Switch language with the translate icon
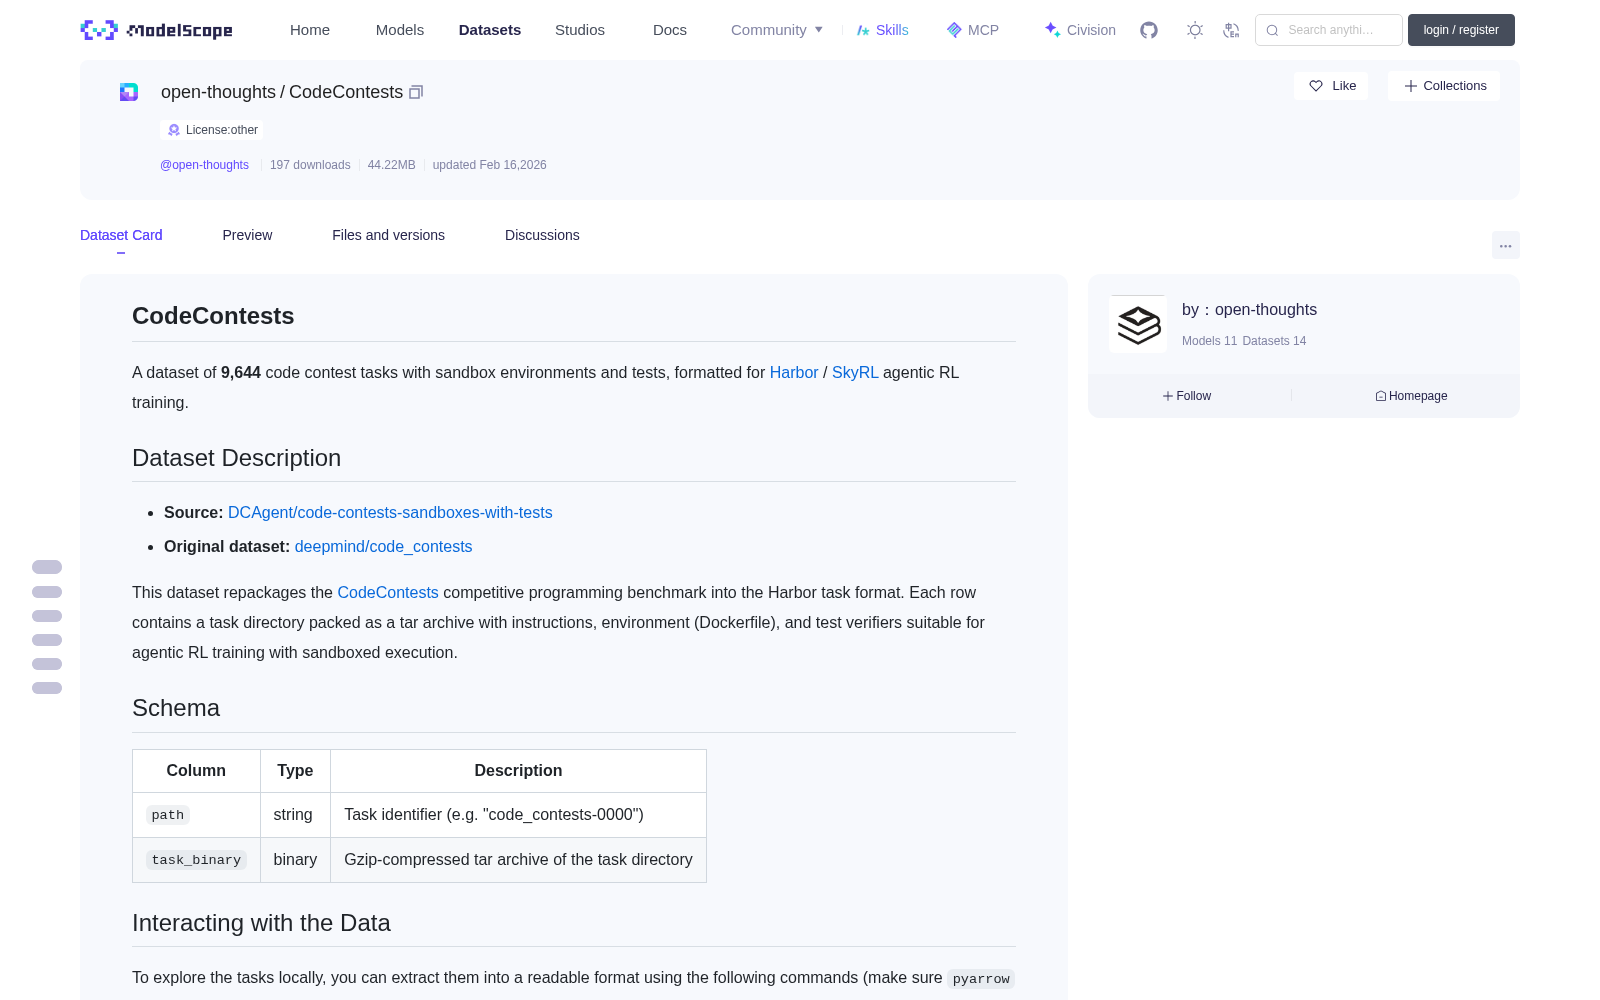 [x=1231, y=30]
